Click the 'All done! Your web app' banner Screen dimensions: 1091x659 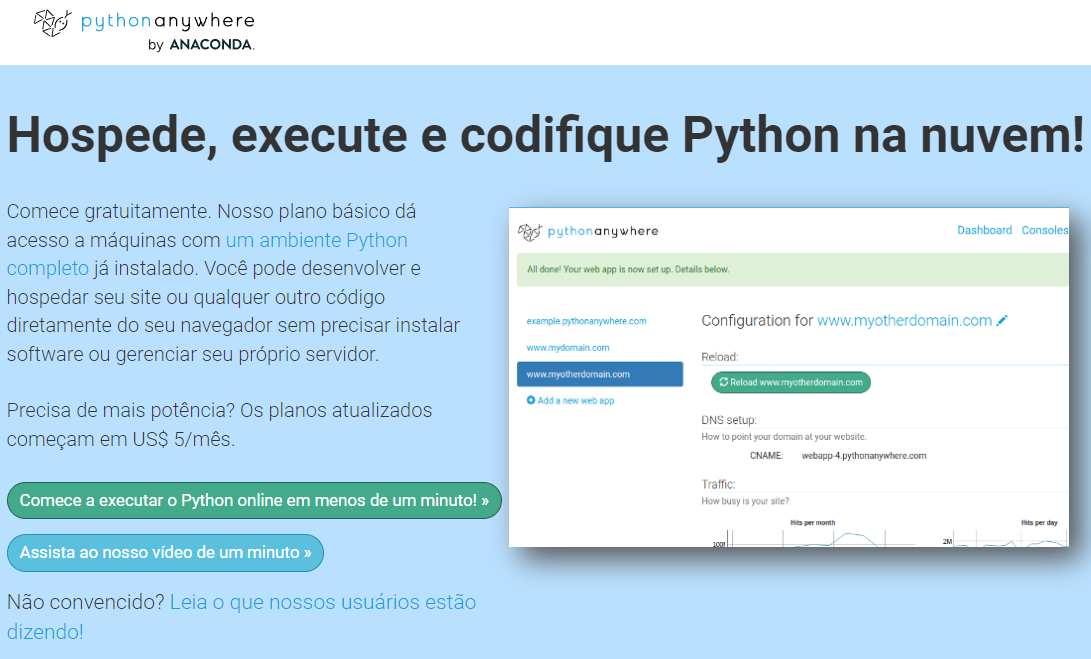(793, 269)
